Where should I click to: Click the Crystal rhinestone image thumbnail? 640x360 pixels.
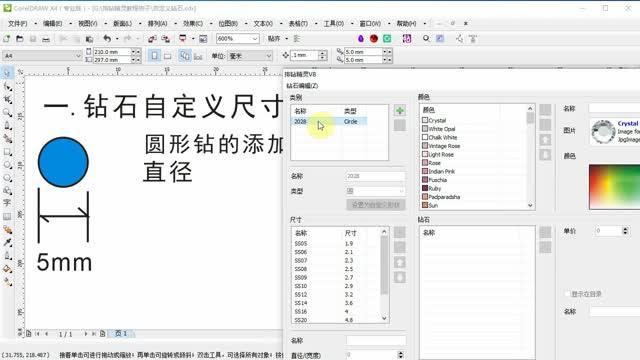pos(603,131)
